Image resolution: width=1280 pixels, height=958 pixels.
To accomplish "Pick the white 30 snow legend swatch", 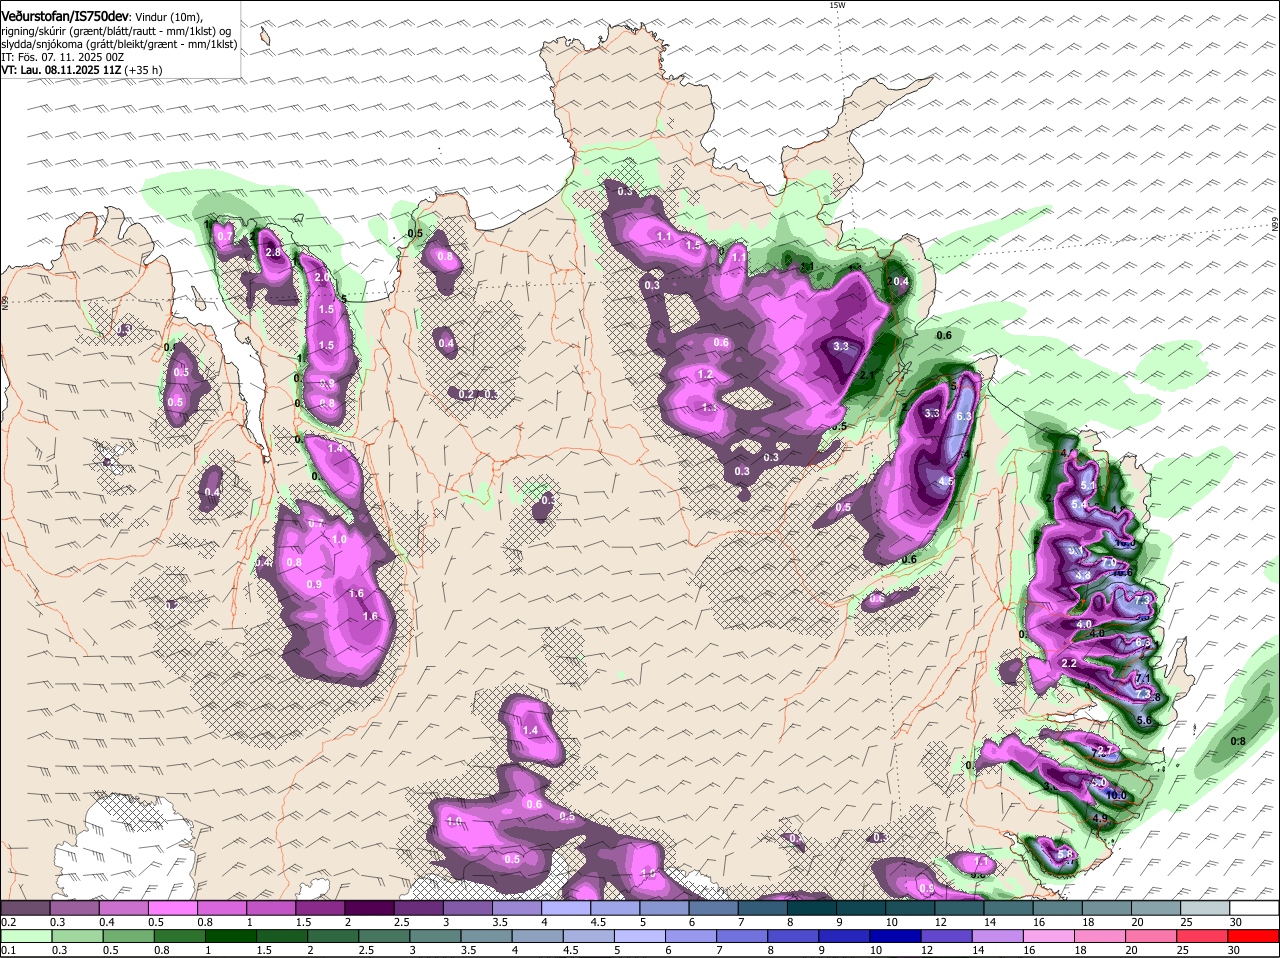I will (x=1253, y=908).
